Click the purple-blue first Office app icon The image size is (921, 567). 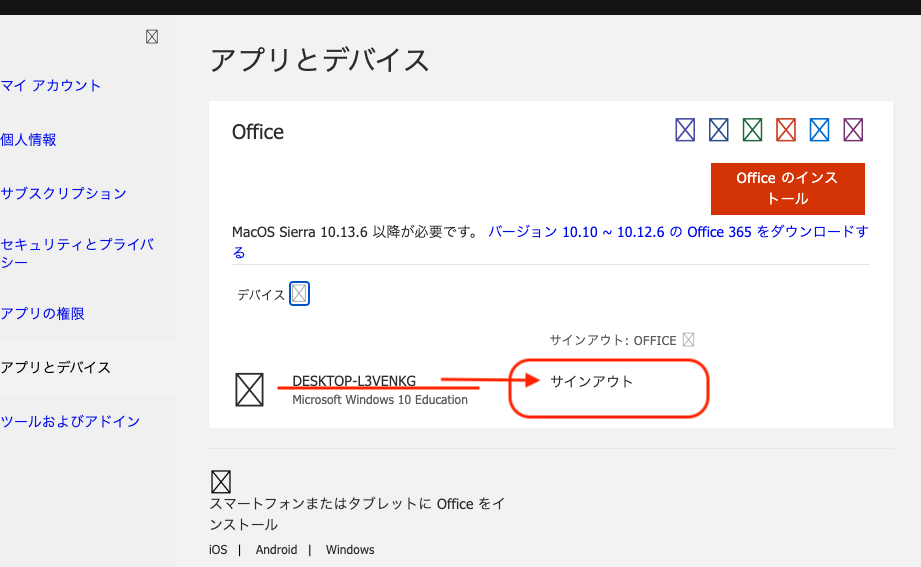[x=685, y=130]
